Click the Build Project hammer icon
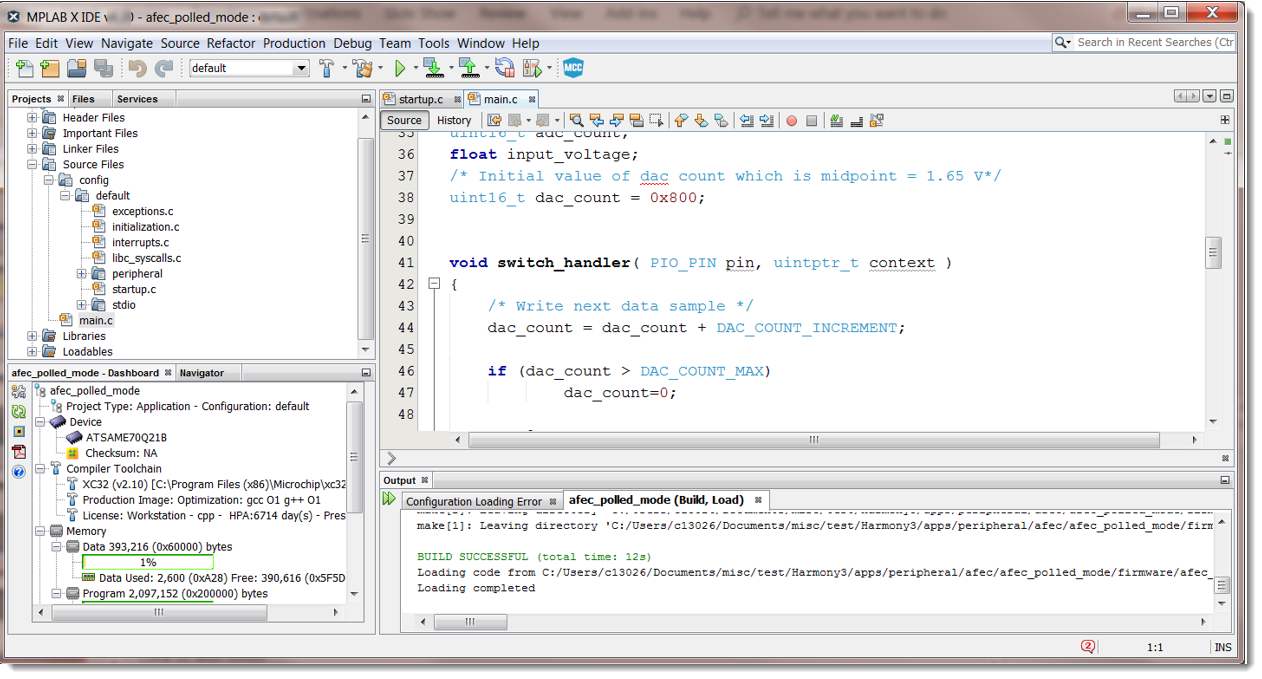The height and width of the screenshot is (679, 1262). click(327, 68)
